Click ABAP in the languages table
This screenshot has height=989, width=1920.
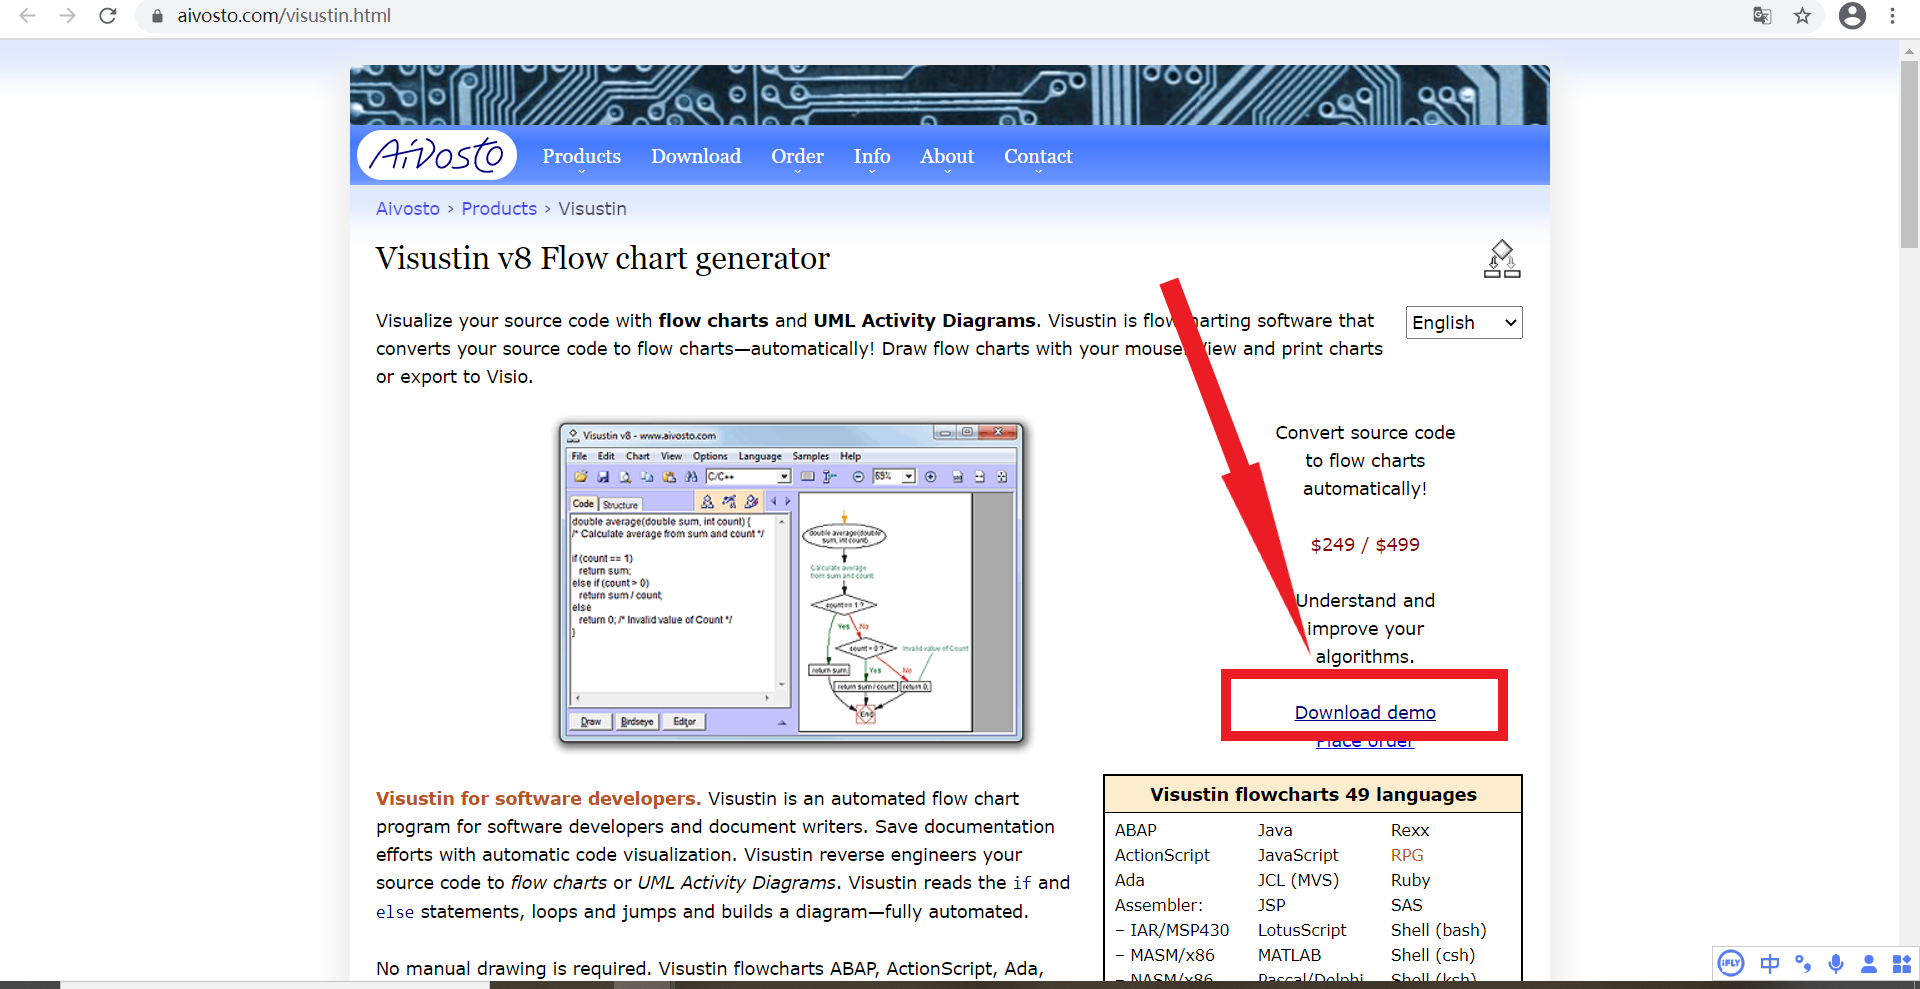1136,830
